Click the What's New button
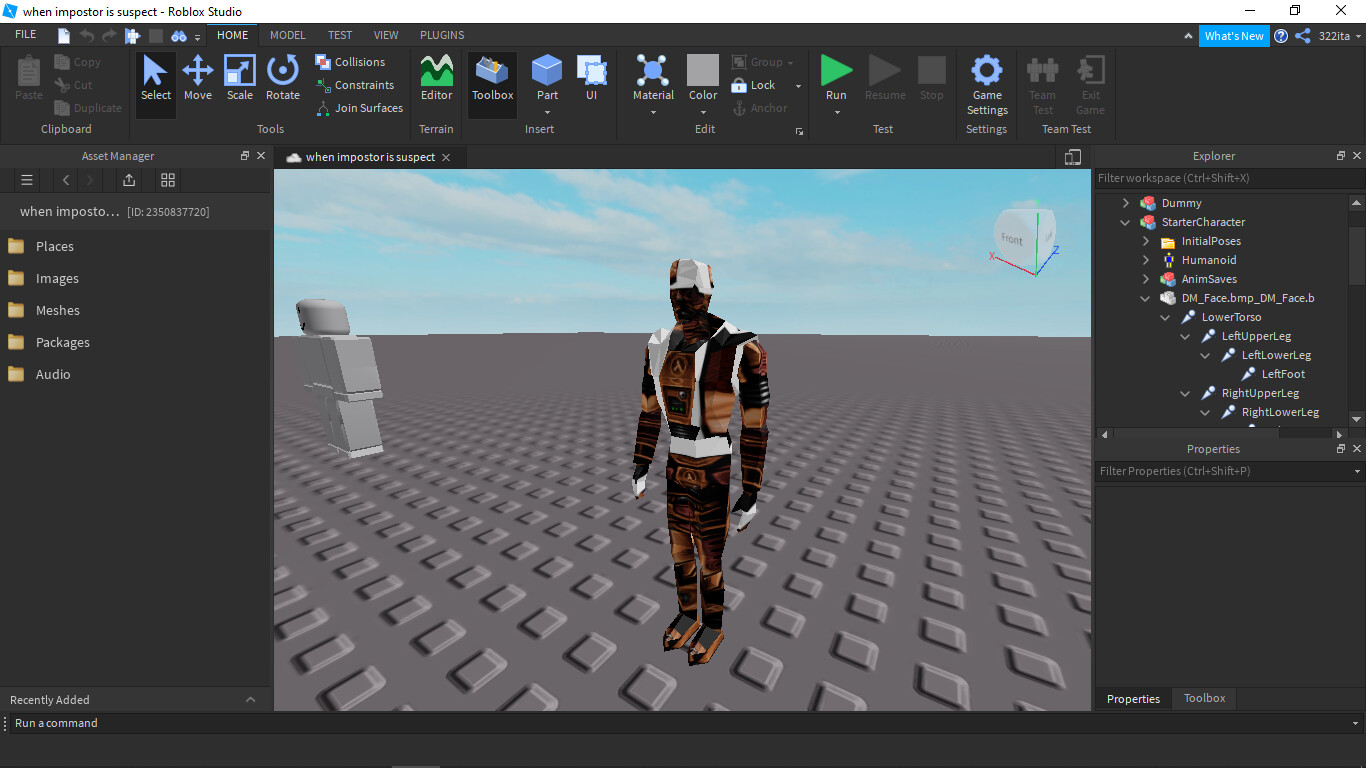This screenshot has height=768, width=1366. coord(1234,36)
